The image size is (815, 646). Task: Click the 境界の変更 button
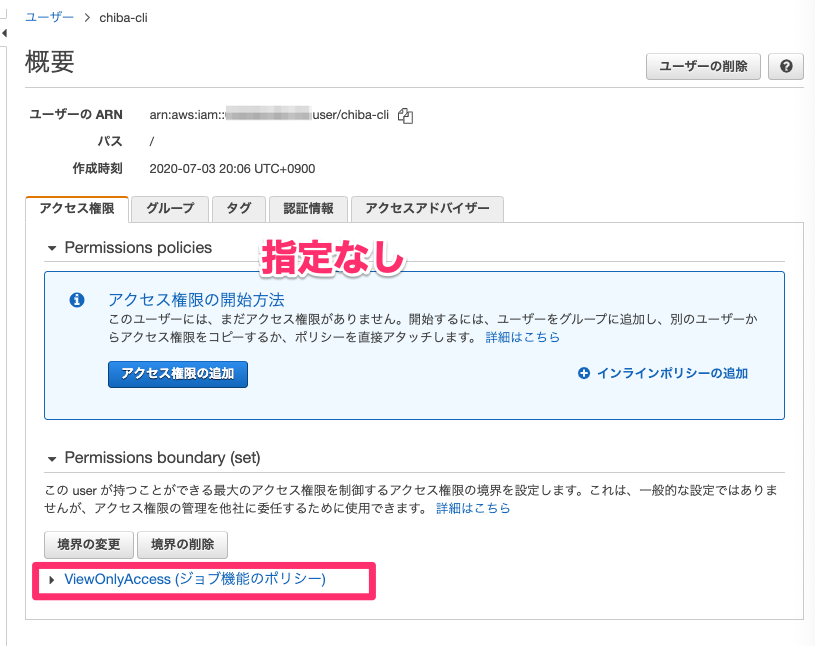[89, 544]
